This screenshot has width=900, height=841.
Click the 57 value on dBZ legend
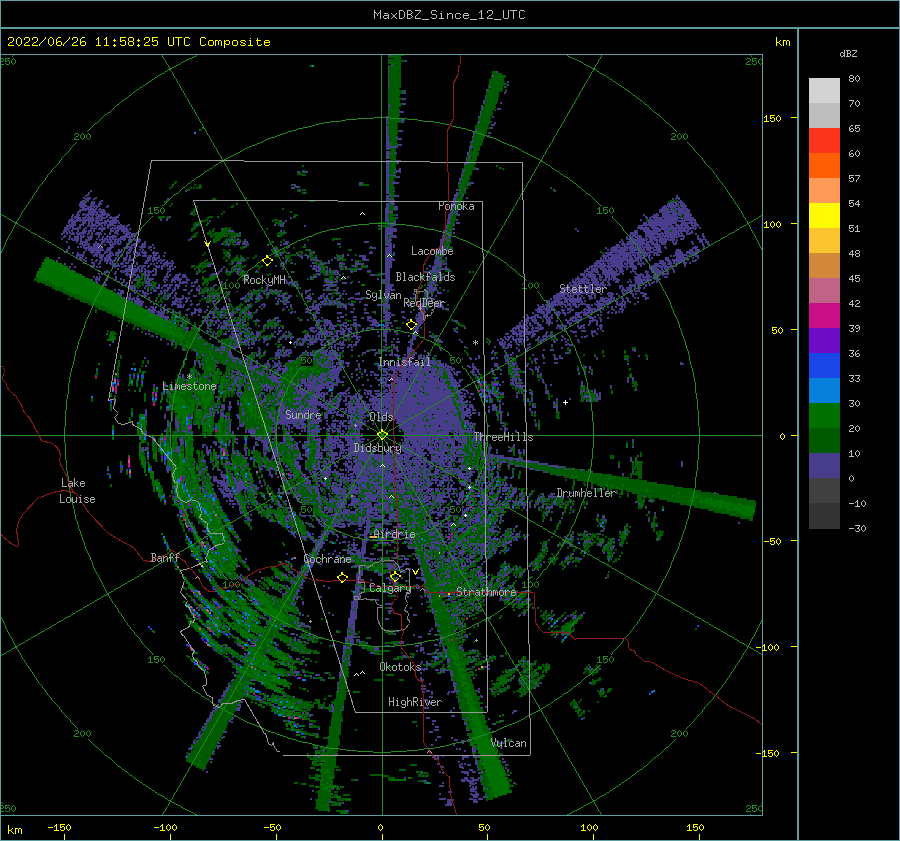click(x=854, y=179)
